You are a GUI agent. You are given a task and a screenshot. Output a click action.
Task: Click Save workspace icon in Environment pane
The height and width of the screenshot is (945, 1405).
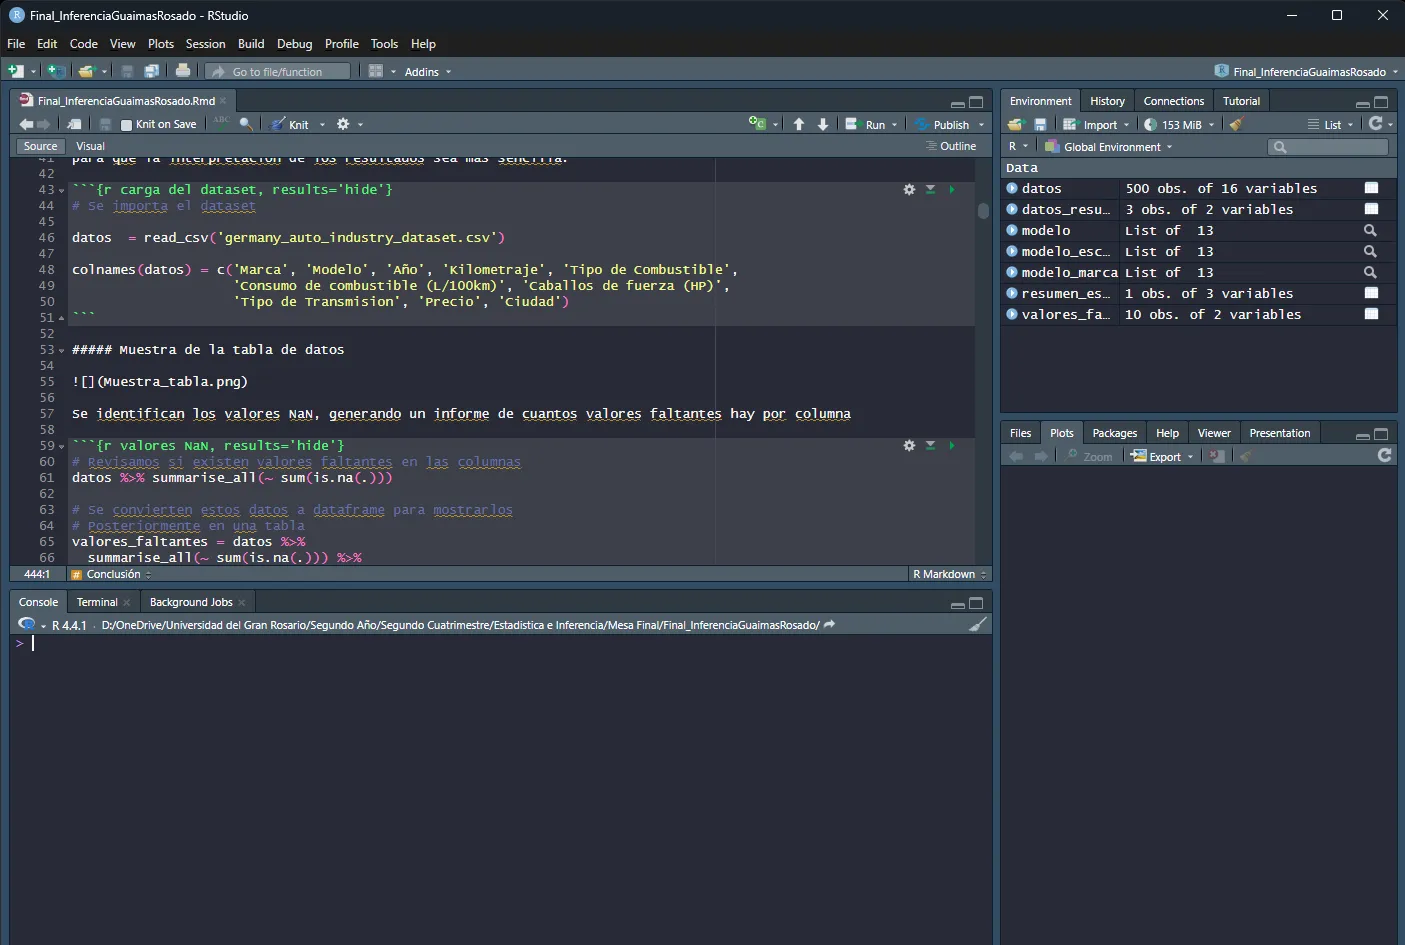click(1040, 124)
